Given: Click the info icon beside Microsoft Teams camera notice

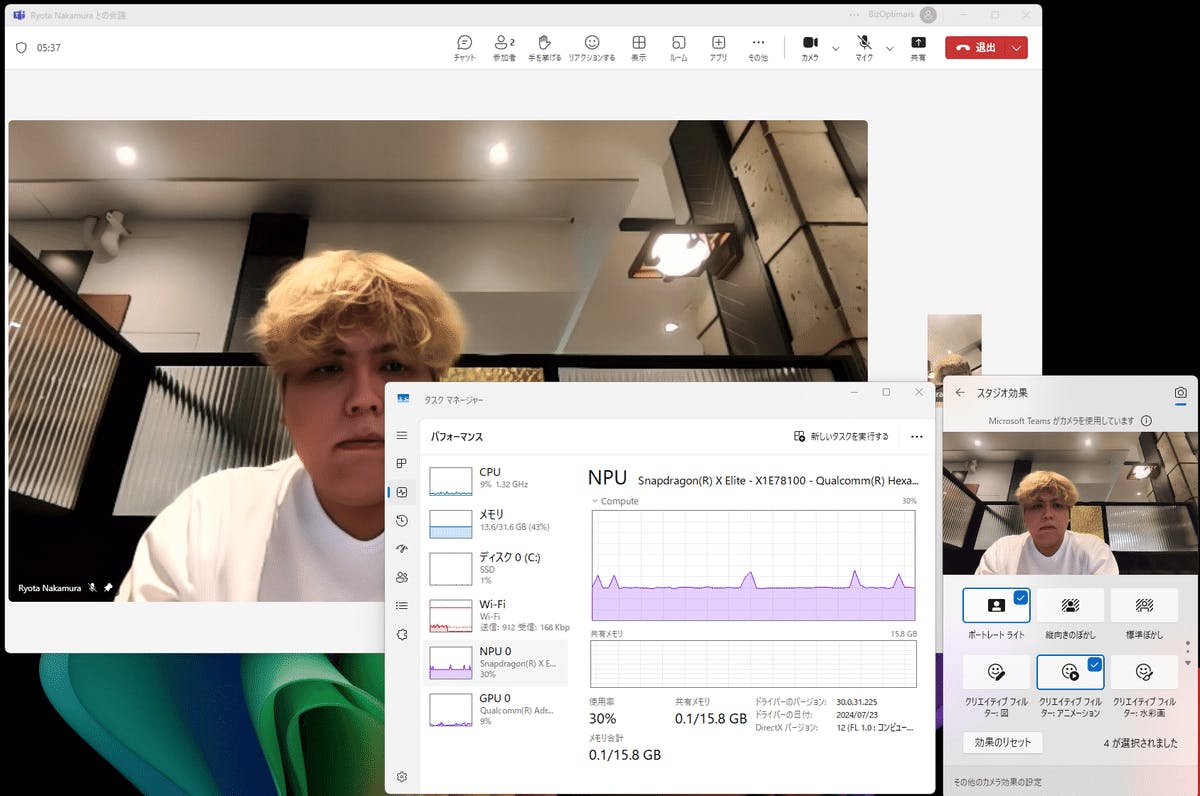Looking at the screenshot, I should [x=1146, y=421].
